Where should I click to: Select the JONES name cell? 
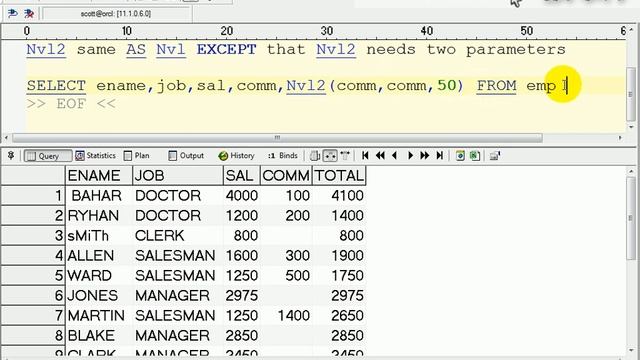tap(99, 296)
